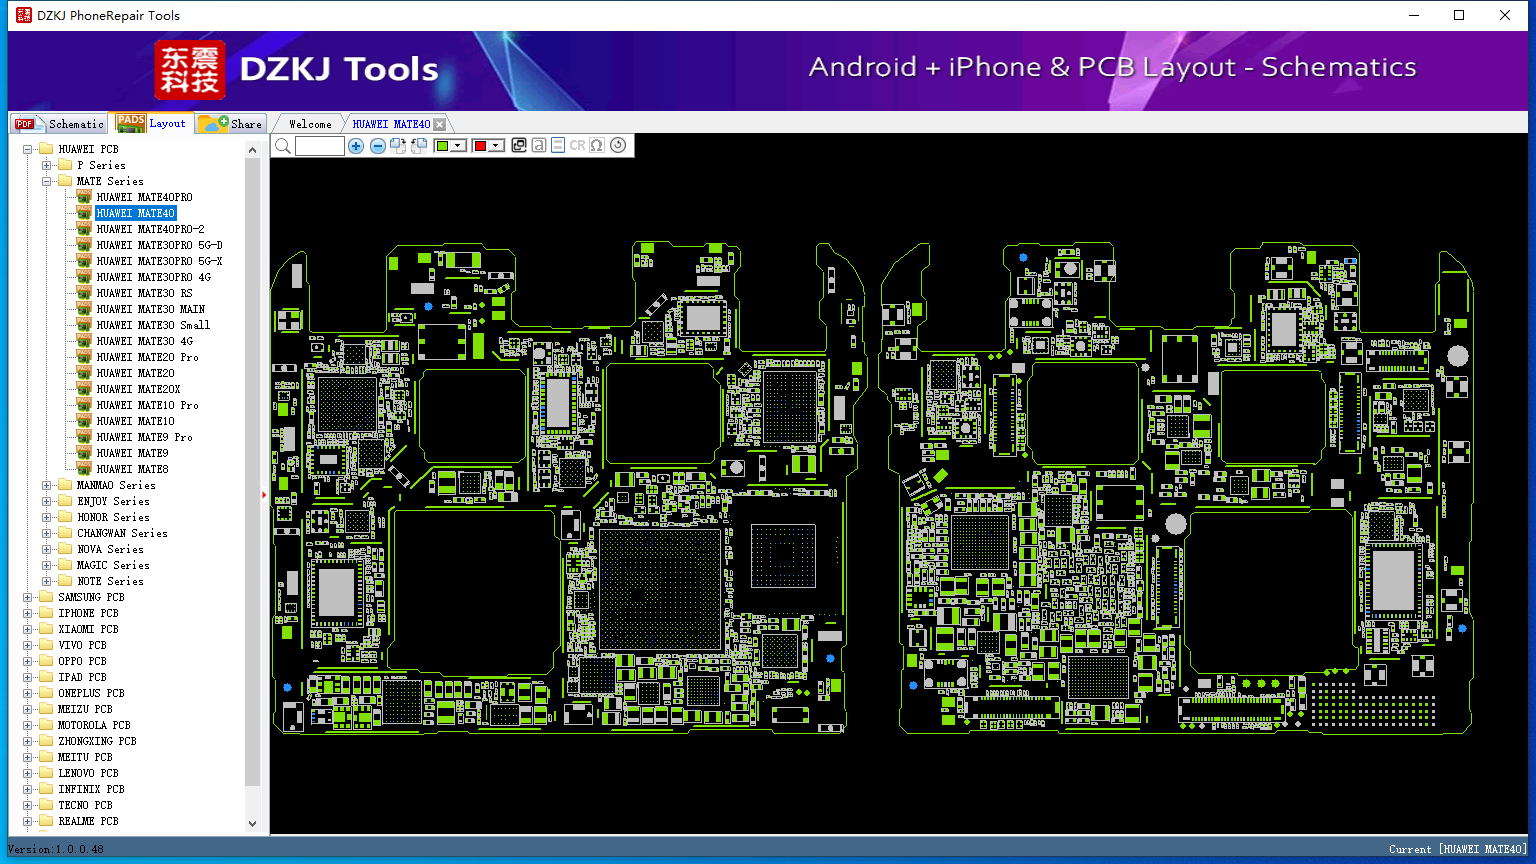
Task: Select the MAGIC Series folder label
Action: pyautogui.click(x=113, y=565)
